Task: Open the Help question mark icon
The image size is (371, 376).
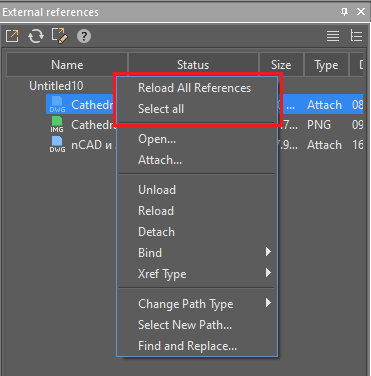Action: pyautogui.click(x=84, y=36)
